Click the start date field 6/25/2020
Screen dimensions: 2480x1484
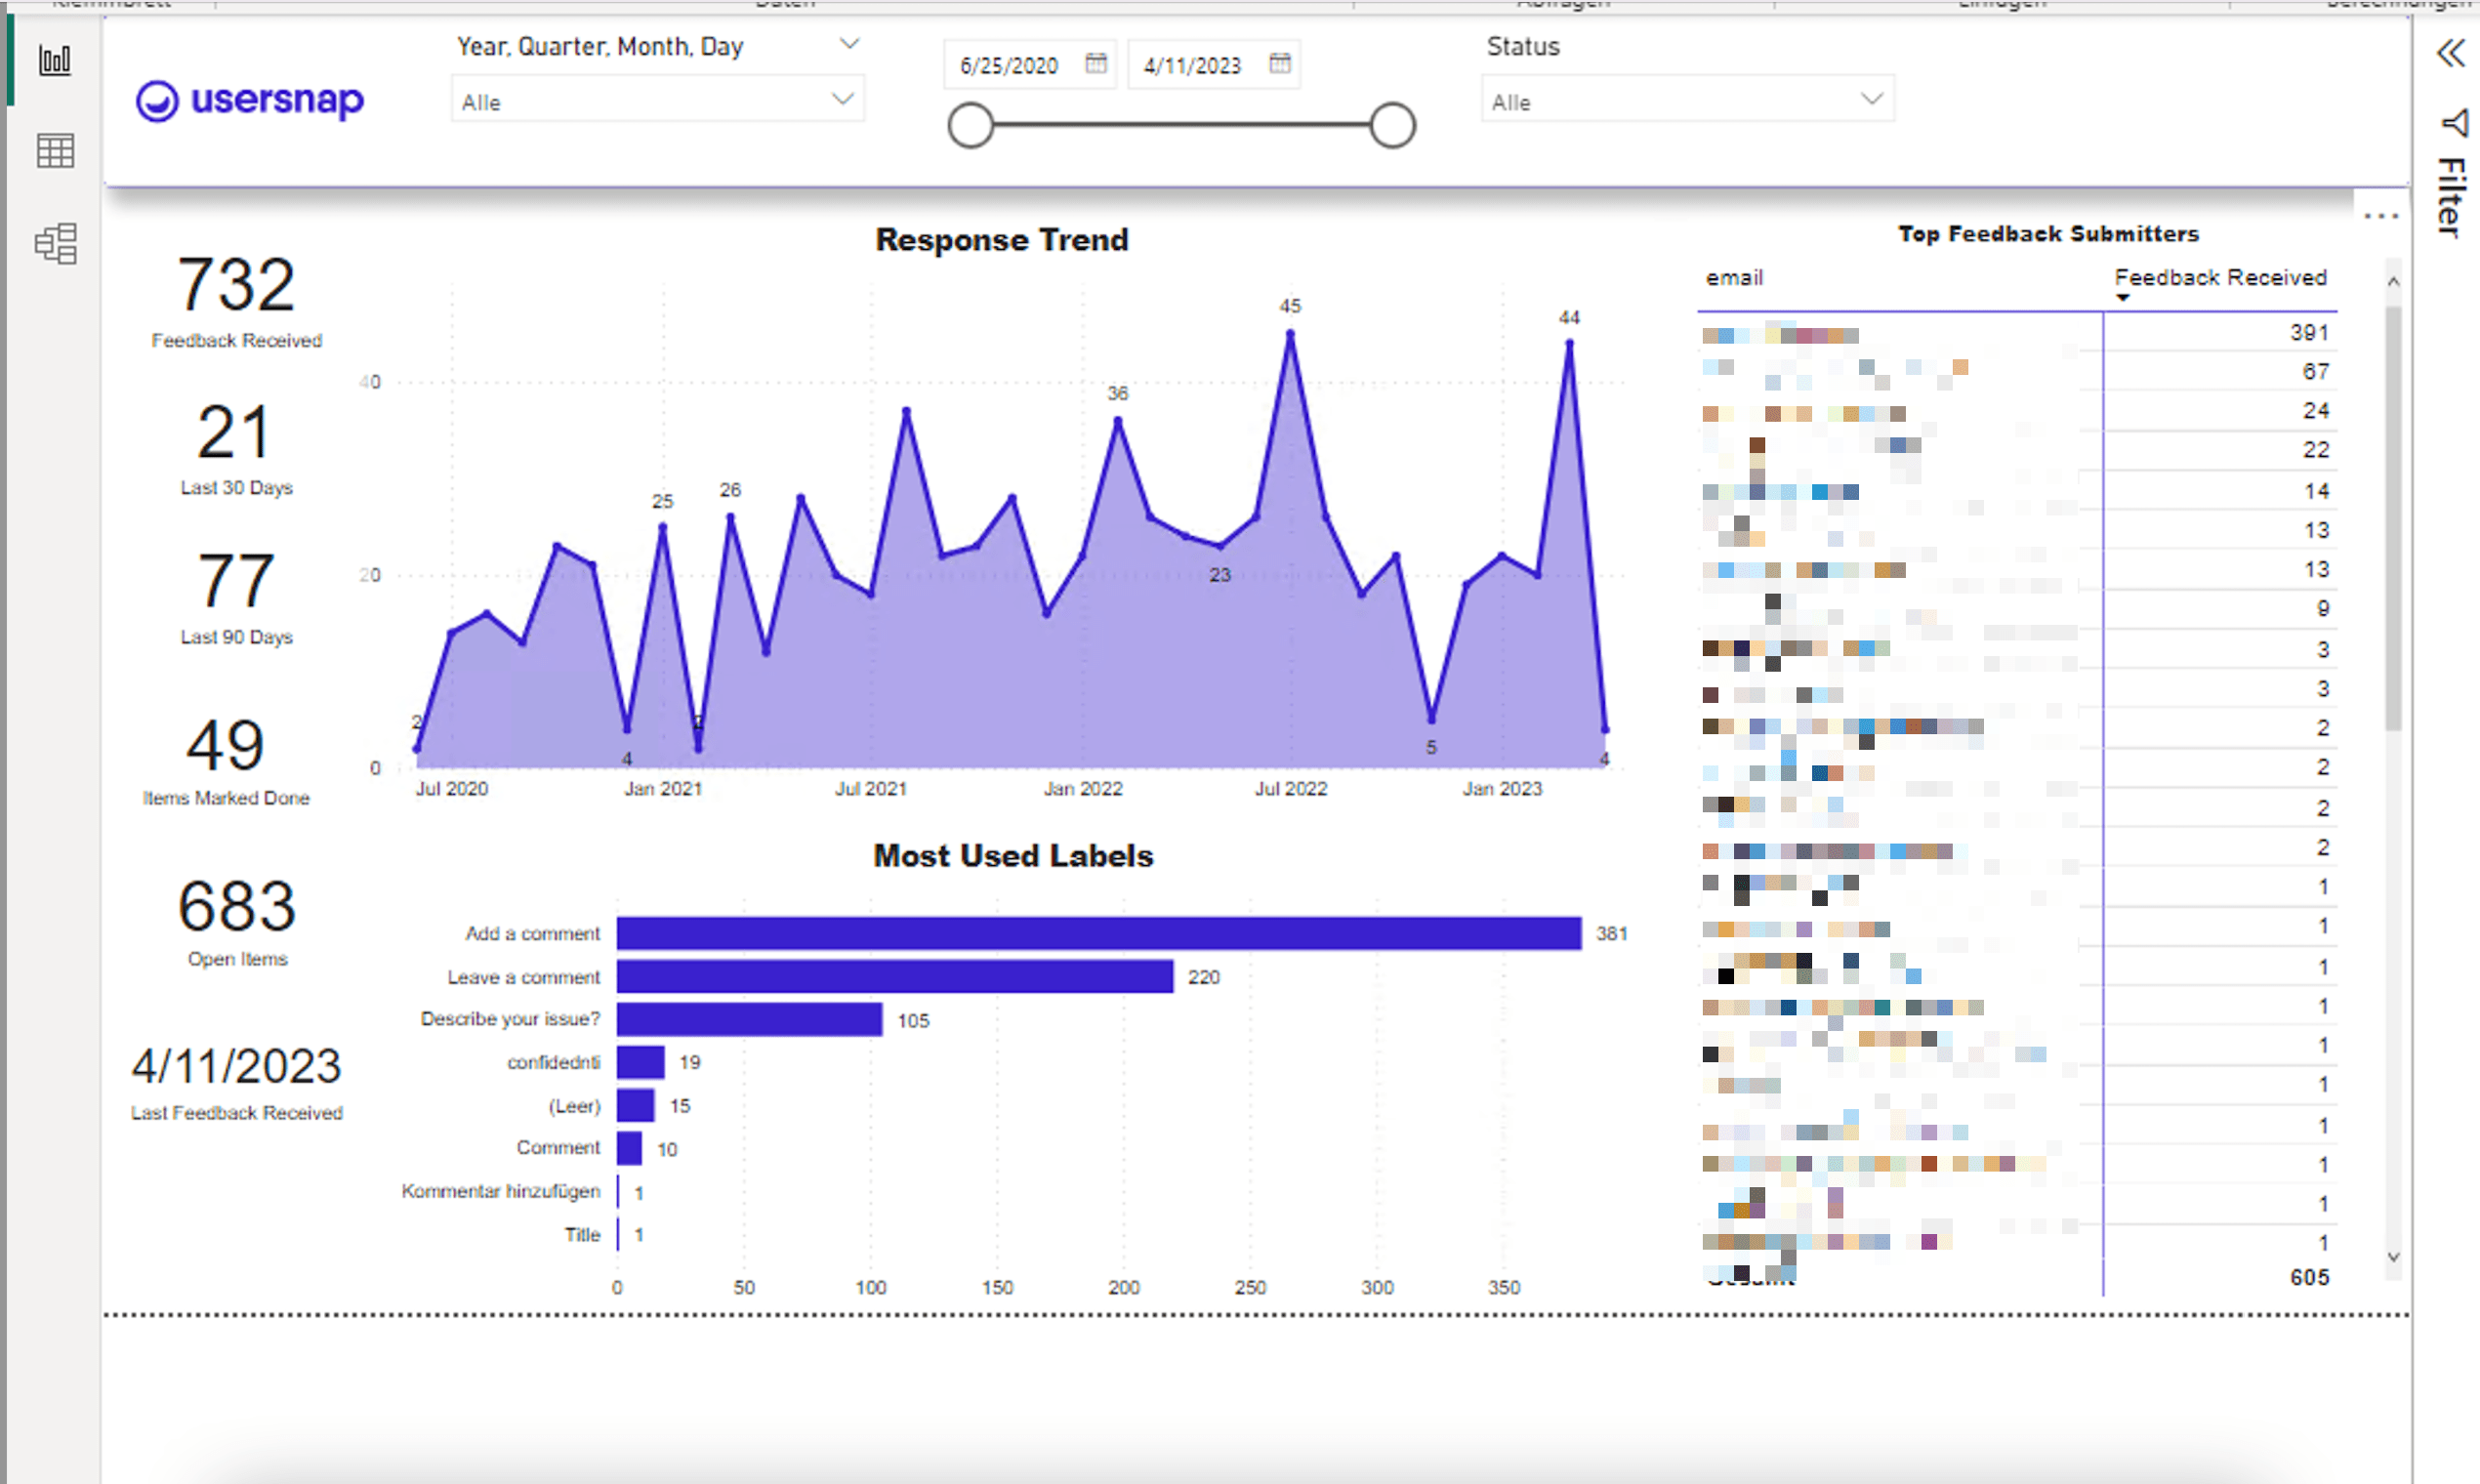click(x=1009, y=66)
